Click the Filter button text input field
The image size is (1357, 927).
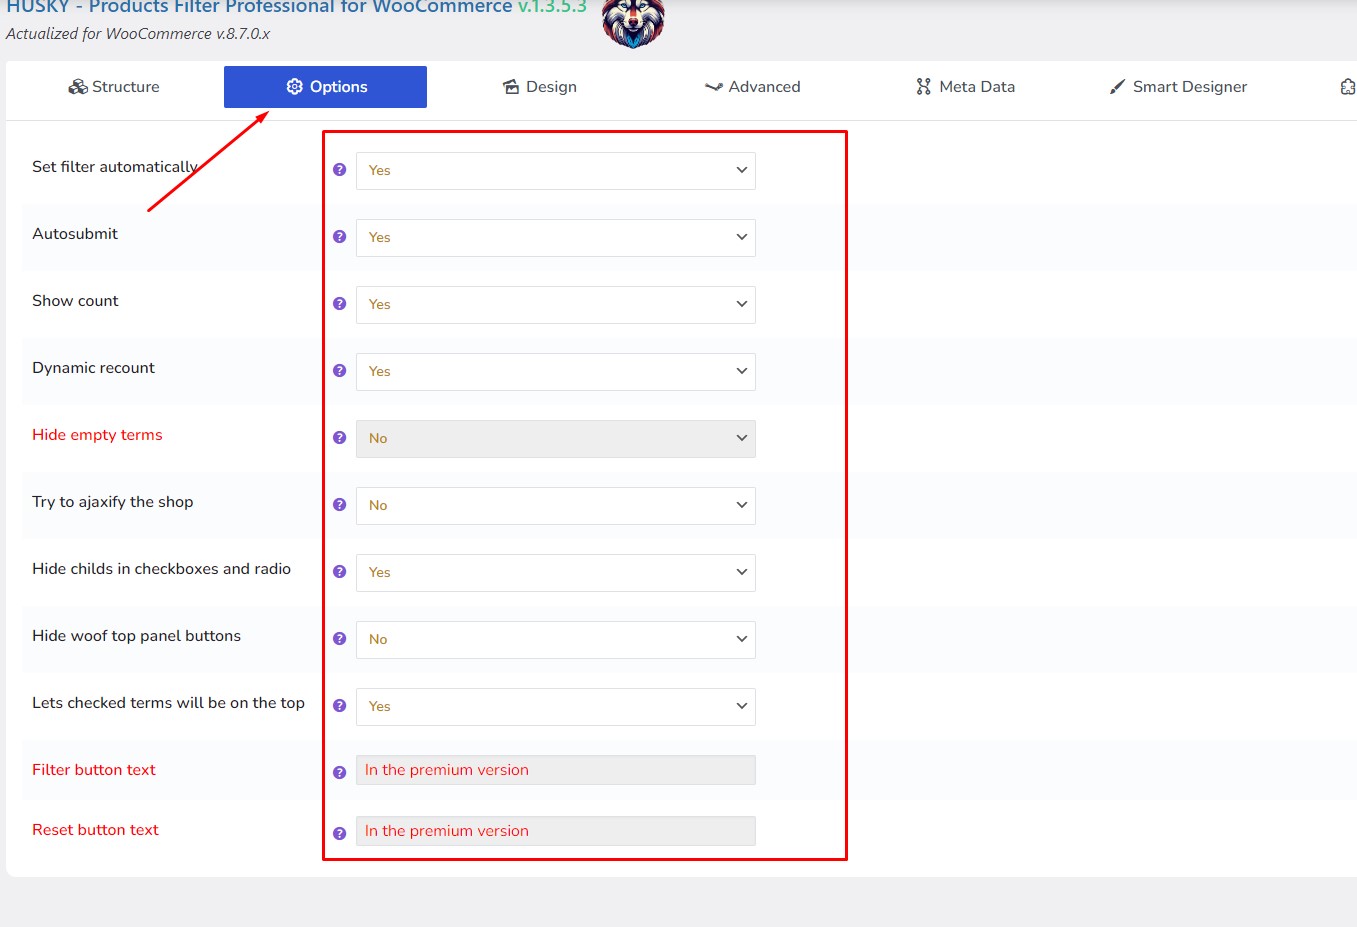556,770
